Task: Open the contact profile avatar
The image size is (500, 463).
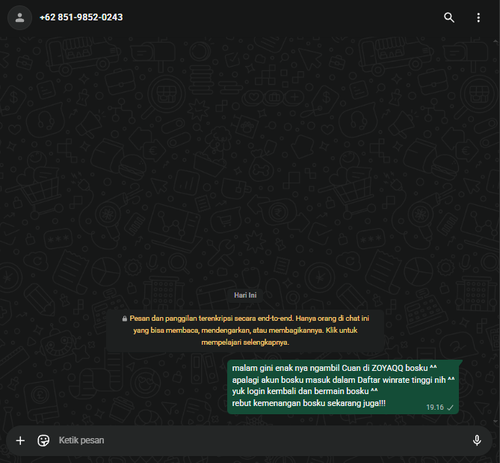Action: click(x=20, y=18)
